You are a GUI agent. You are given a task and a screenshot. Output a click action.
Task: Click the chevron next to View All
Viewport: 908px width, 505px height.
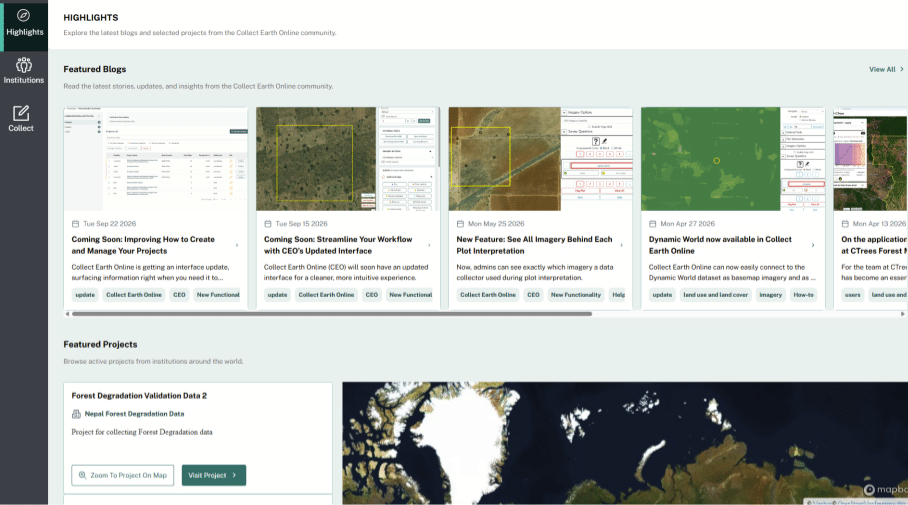902,69
